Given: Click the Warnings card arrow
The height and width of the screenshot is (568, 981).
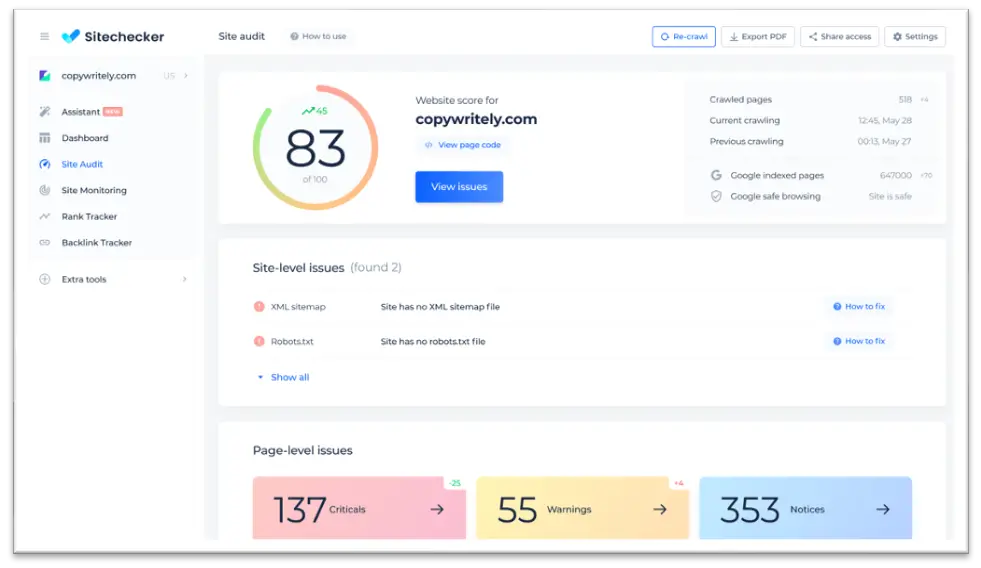Looking at the screenshot, I should (x=660, y=509).
